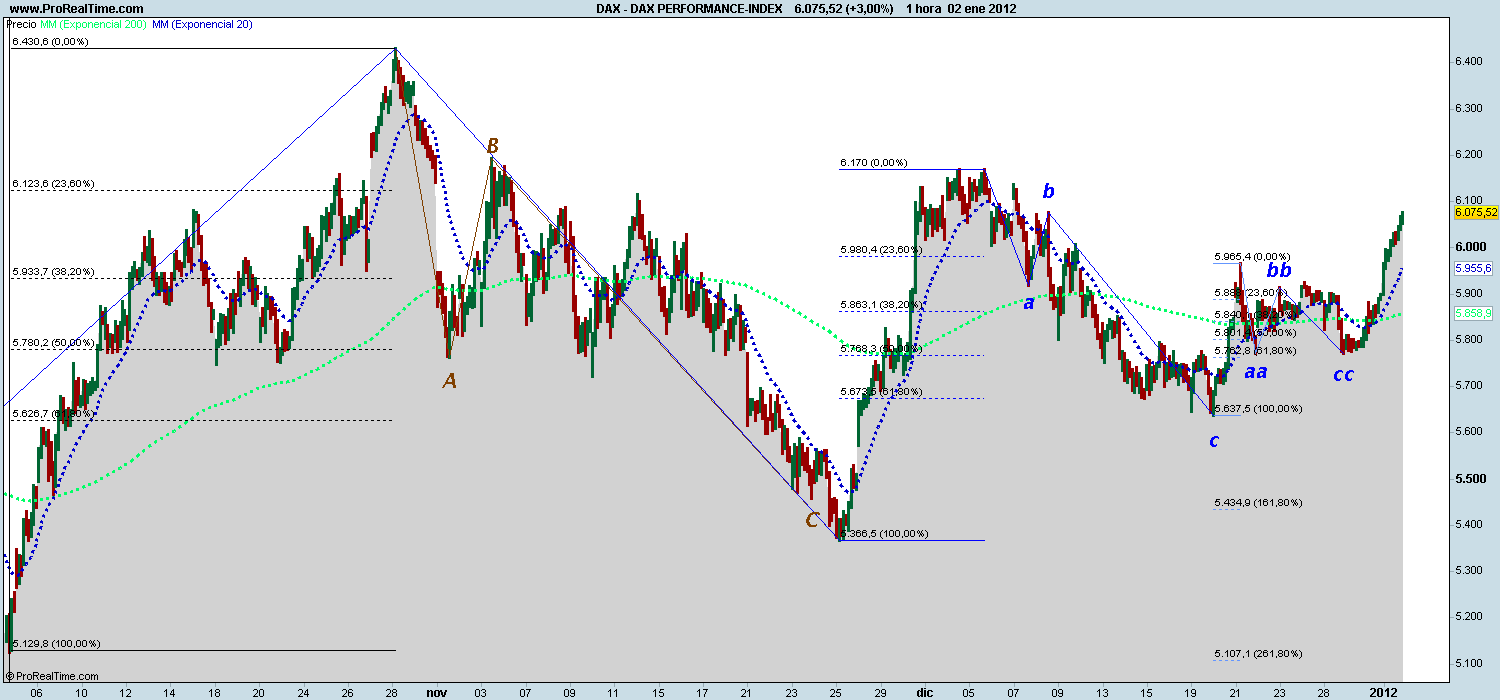This screenshot has width=1500, height=700.
Task: Click the Fibonacci label 5.965,4 (0,00%)
Action: [1252, 257]
